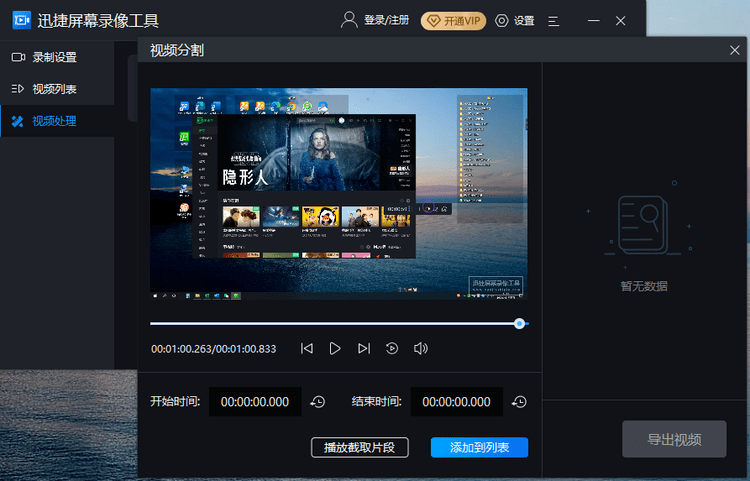Minimize the main window

tap(594, 21)
